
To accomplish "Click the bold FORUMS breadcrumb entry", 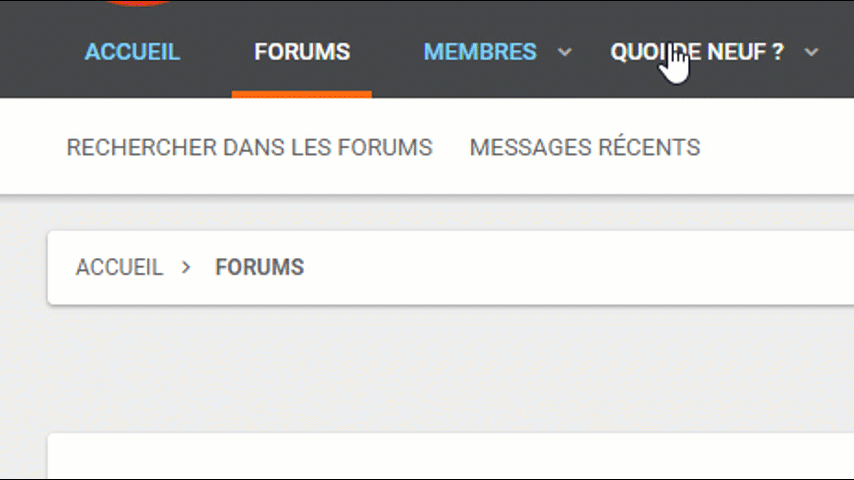I will click(x=260, y=268).
